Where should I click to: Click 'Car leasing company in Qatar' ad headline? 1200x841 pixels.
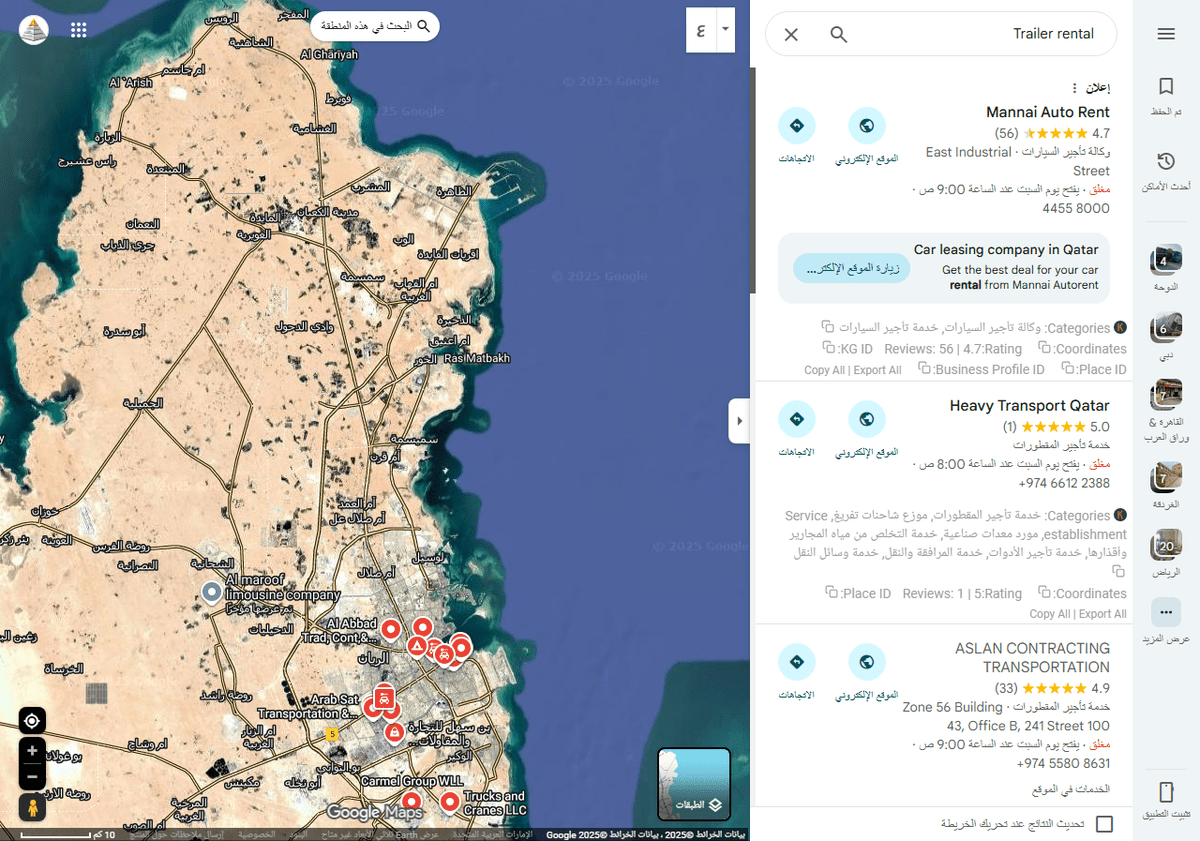tap(1006, 250)
